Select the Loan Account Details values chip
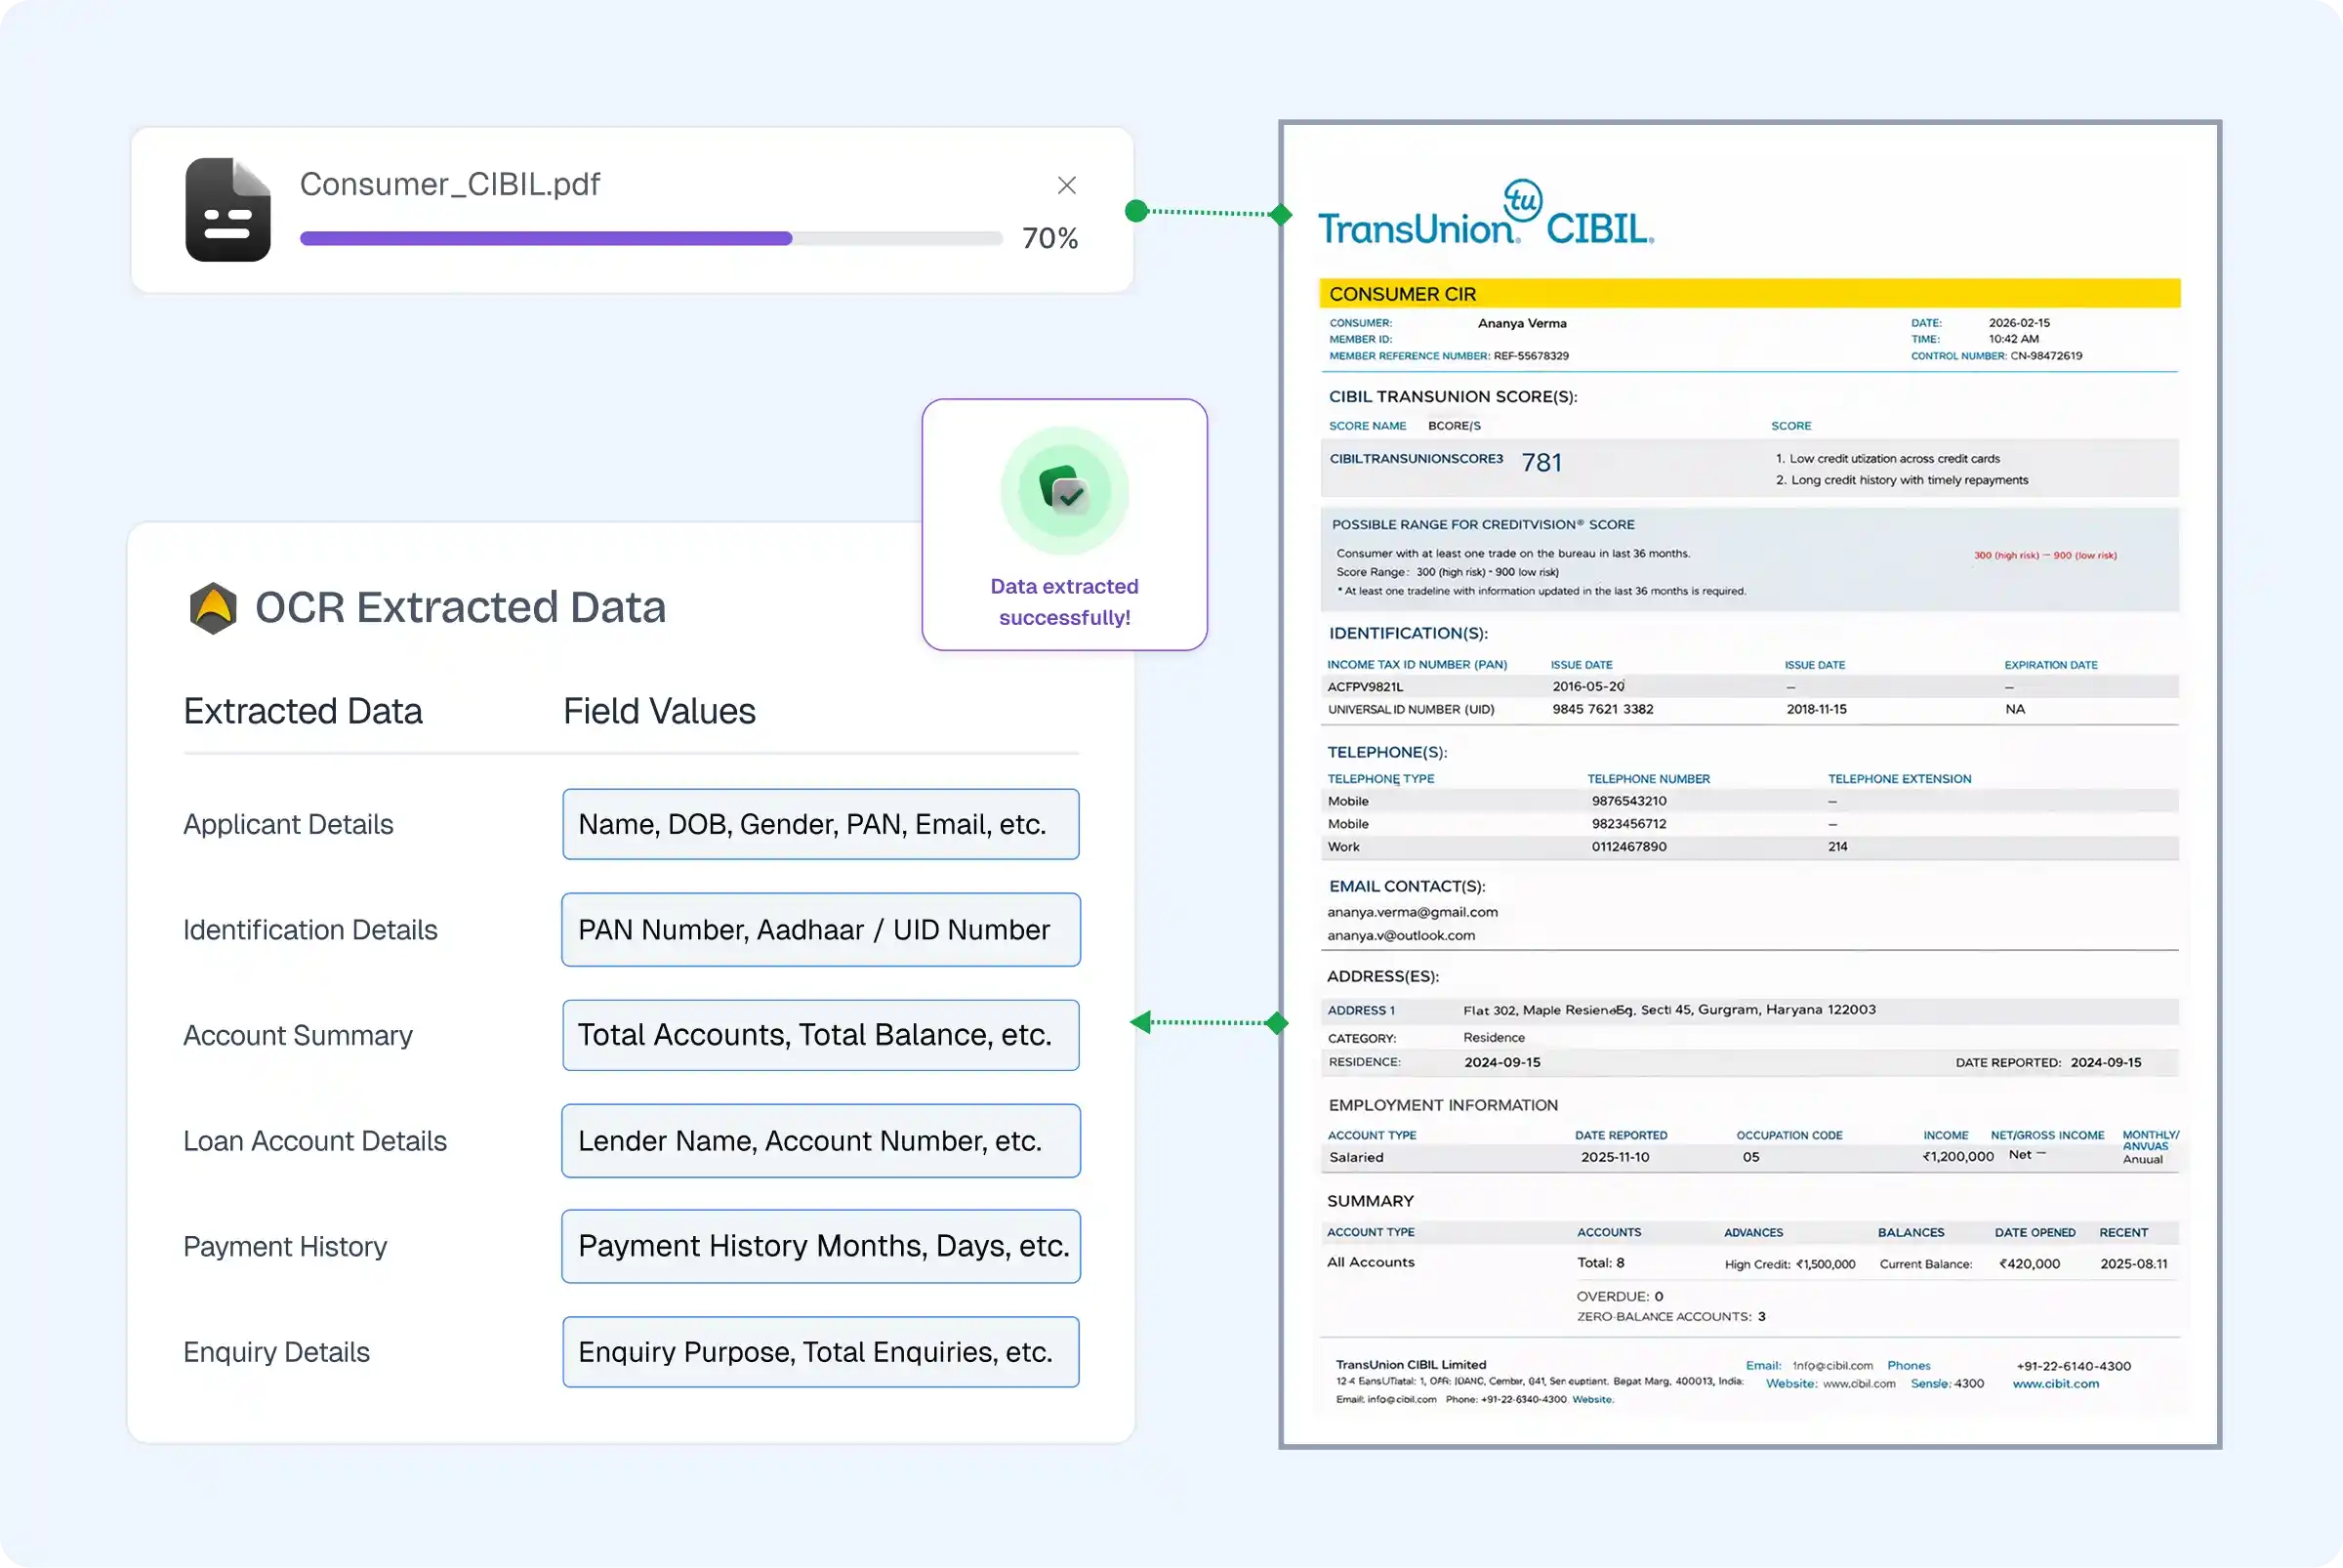 pos(820,1141)
